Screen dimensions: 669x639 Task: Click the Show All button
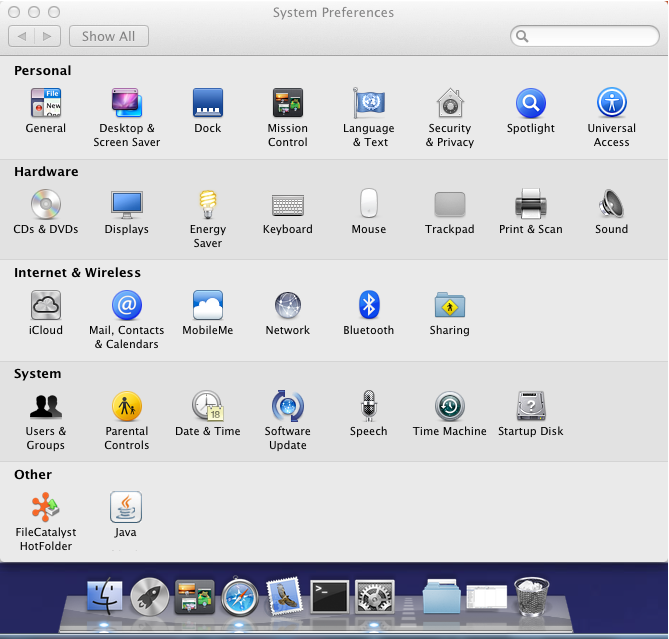tap(109, 36)
